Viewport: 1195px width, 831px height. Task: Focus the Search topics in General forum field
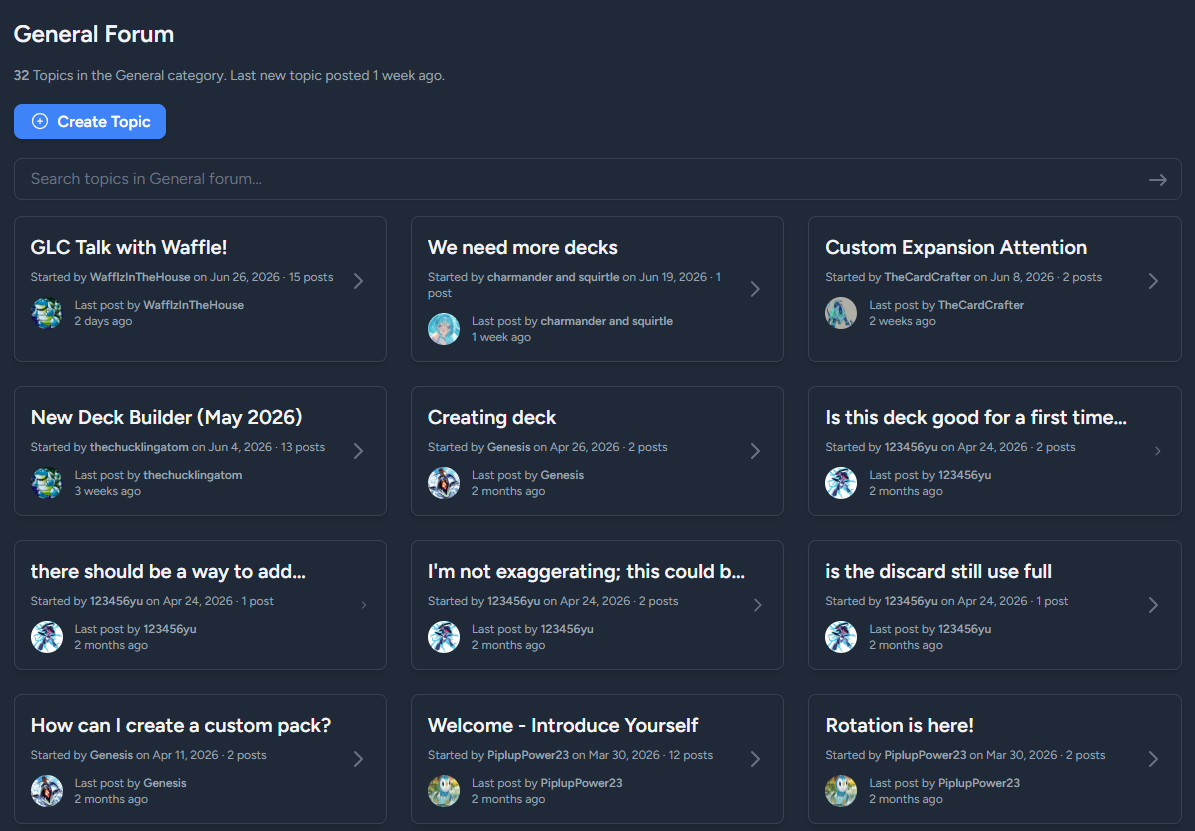pyautogui.click(x=598, y=179)
